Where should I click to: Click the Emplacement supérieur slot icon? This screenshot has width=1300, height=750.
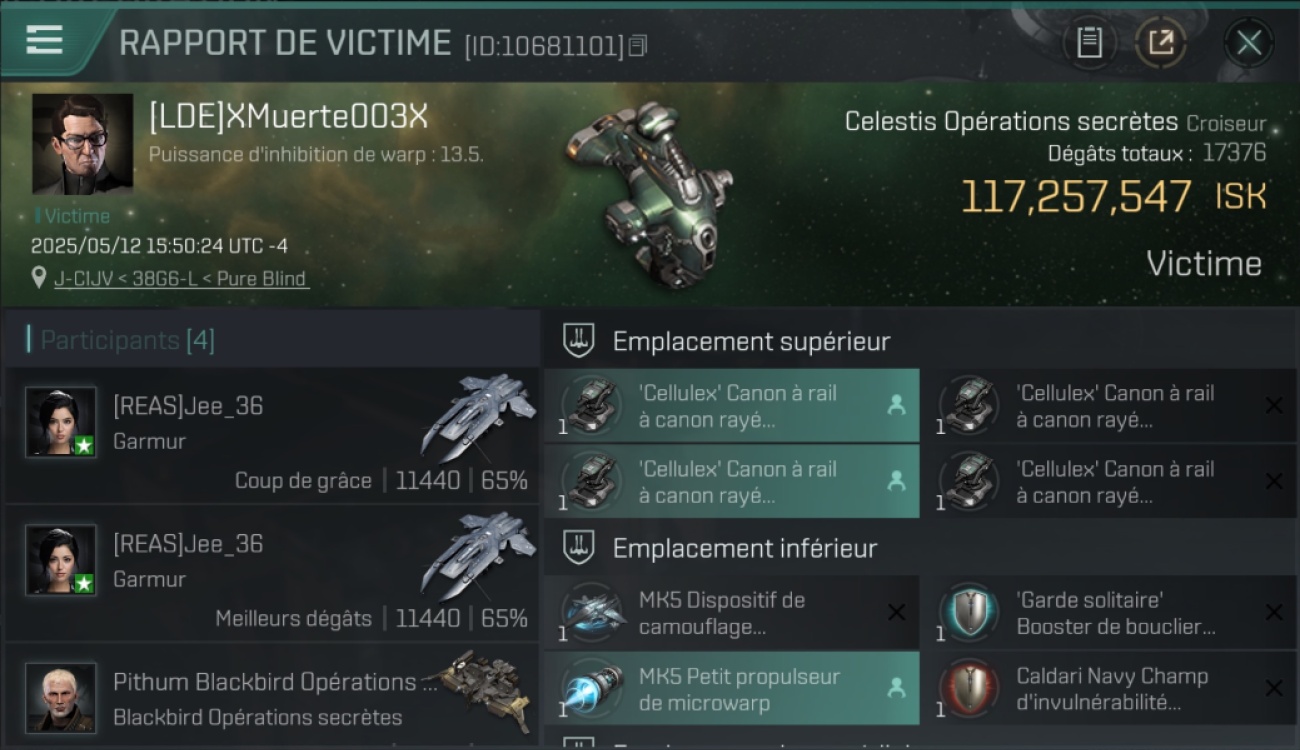pos(579,340)
